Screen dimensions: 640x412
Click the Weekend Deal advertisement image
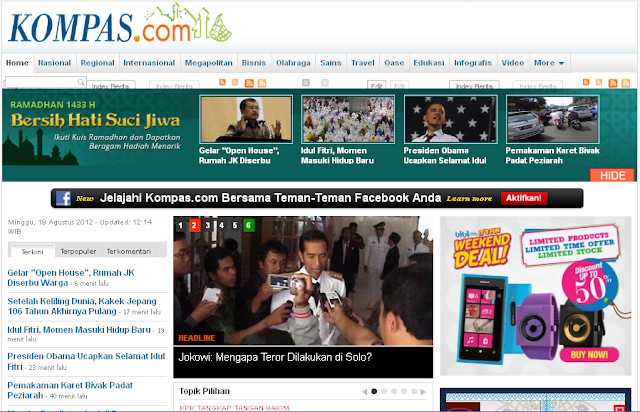point(536,296)
